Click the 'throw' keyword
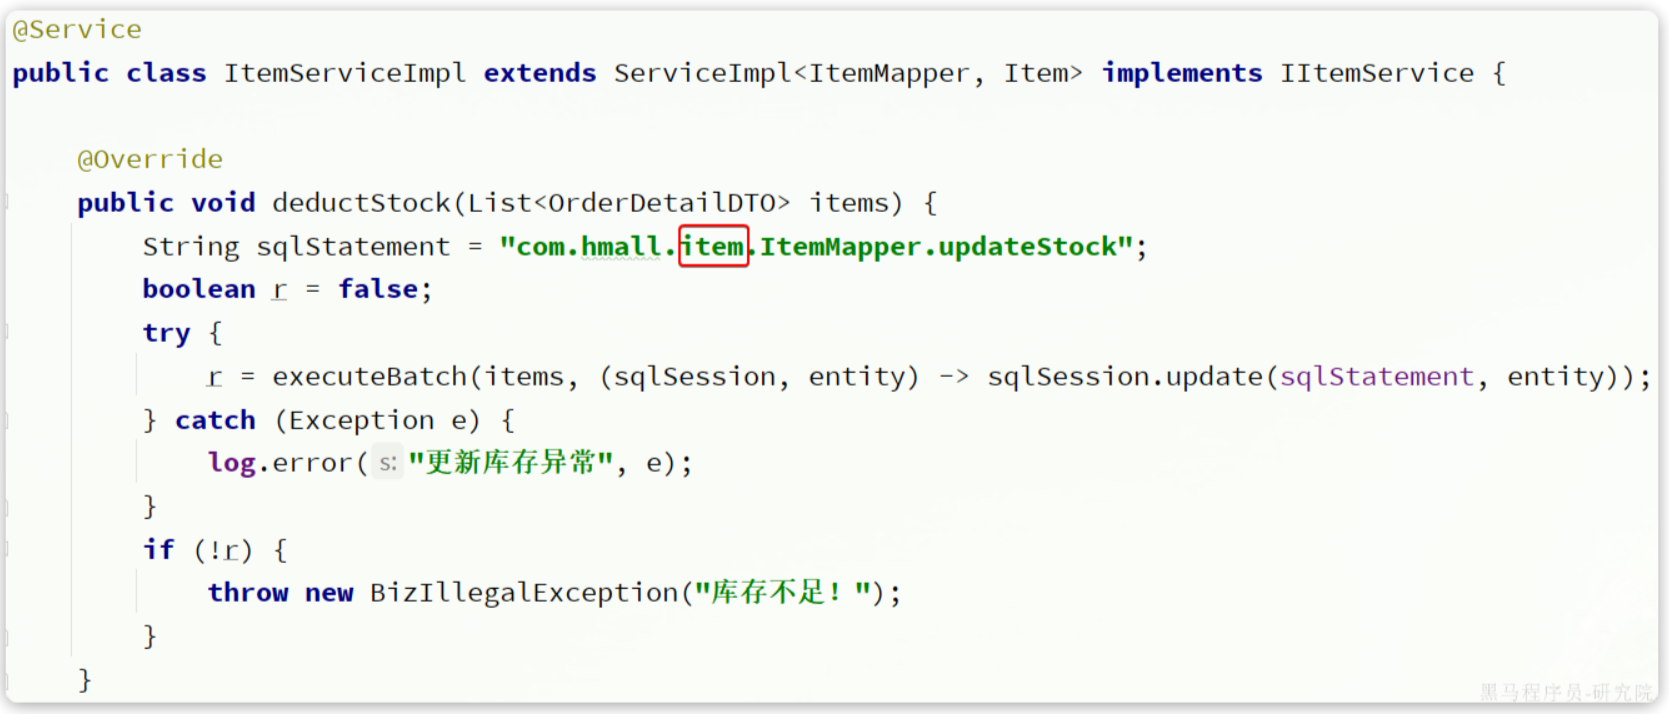 pyautogui.click(x=248, y=593)
